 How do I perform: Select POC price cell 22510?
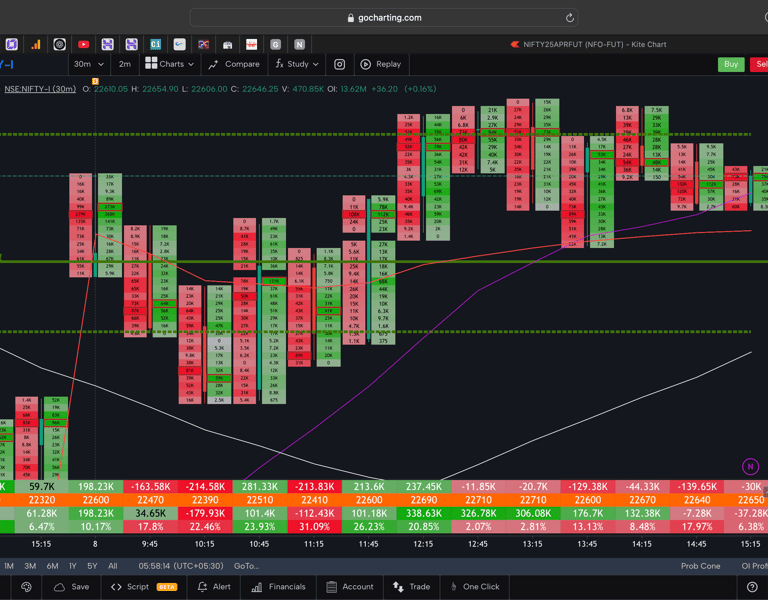coord(260,500)
